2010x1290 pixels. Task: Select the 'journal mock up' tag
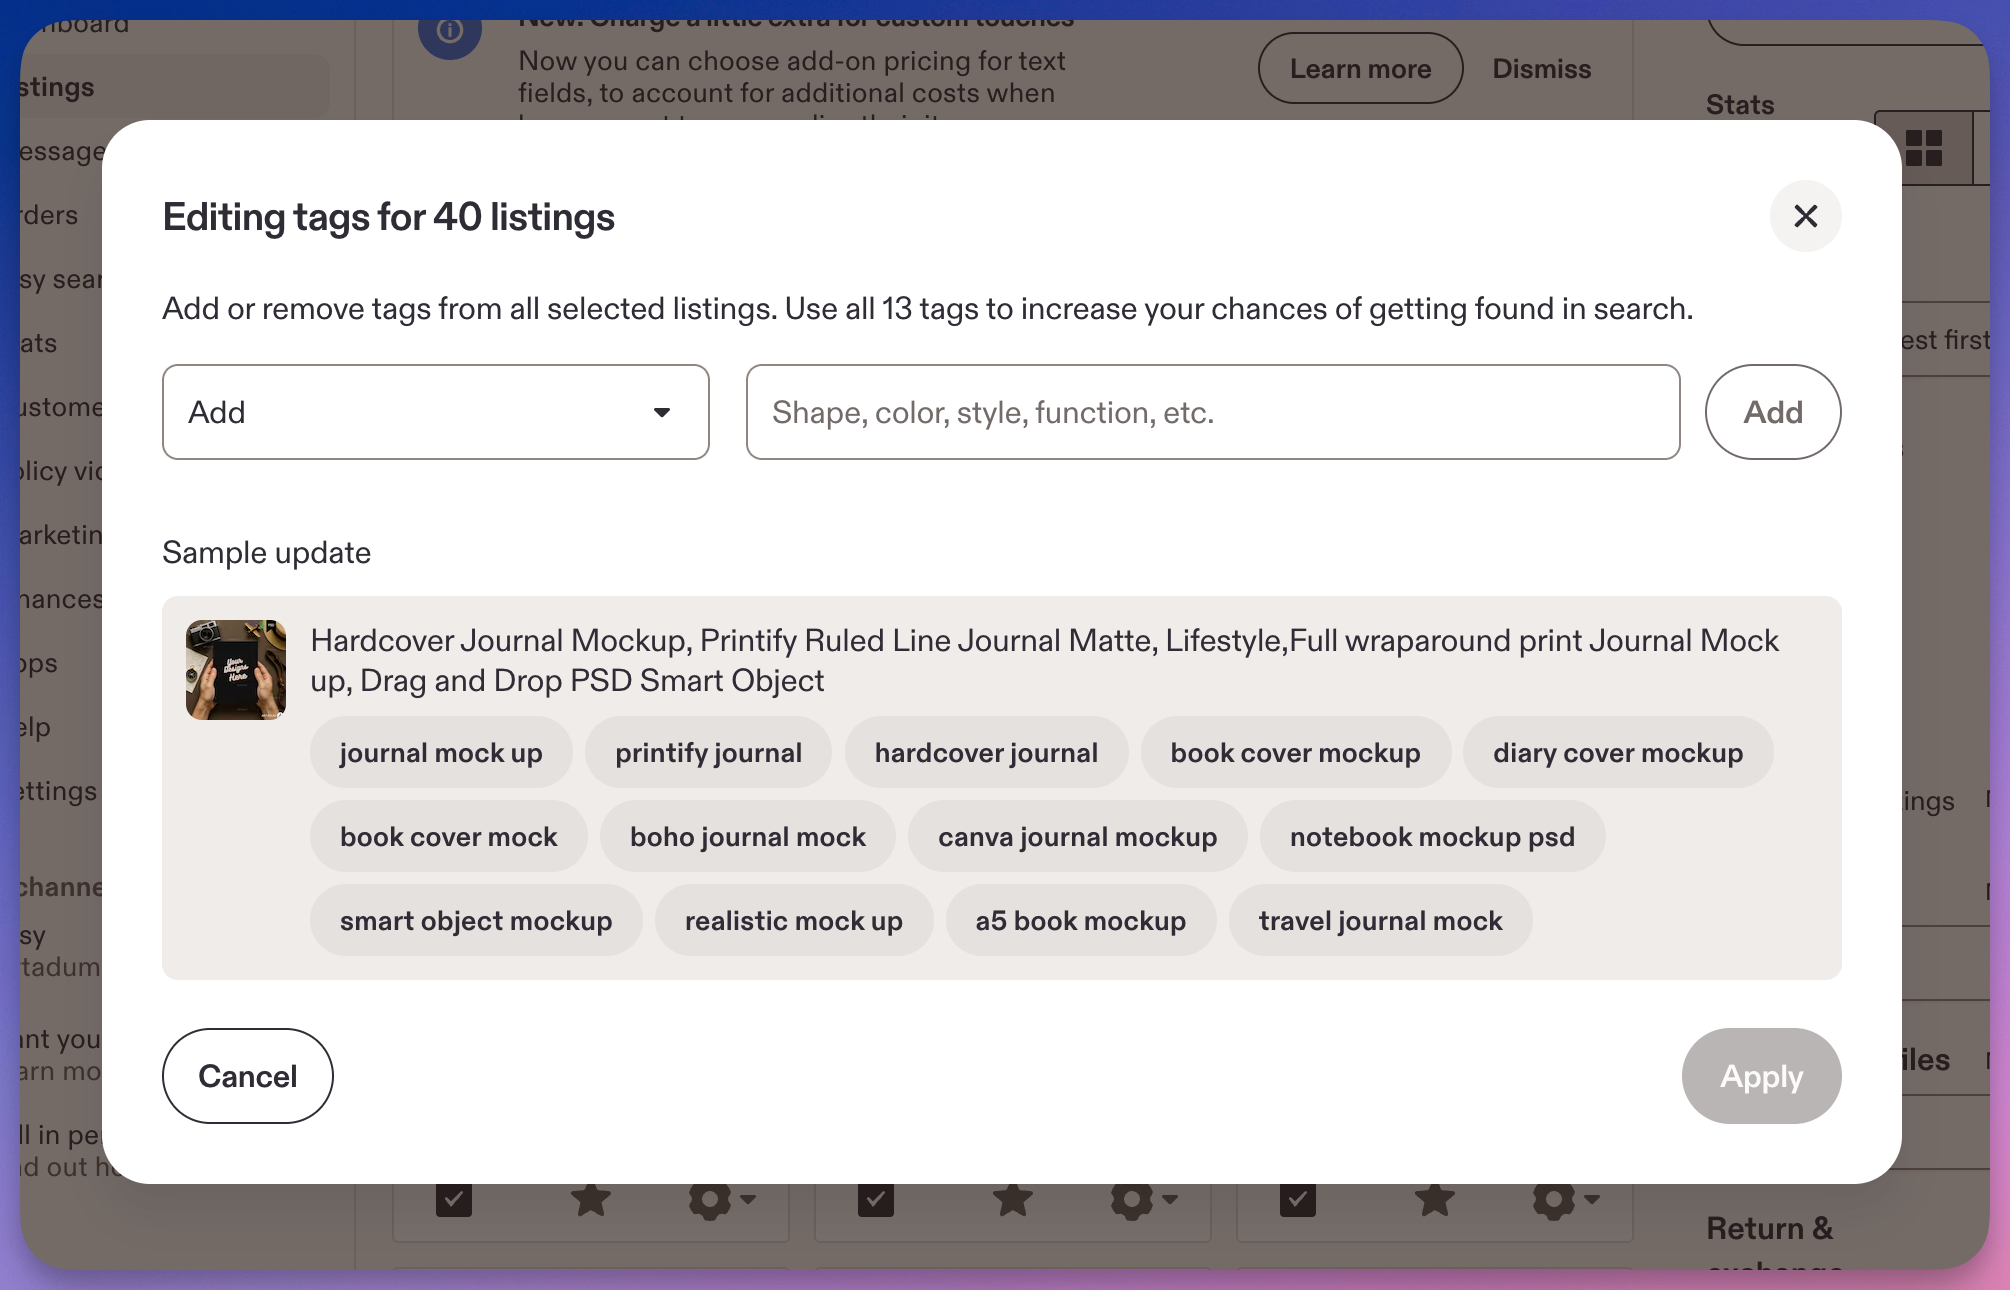[441, 752]
